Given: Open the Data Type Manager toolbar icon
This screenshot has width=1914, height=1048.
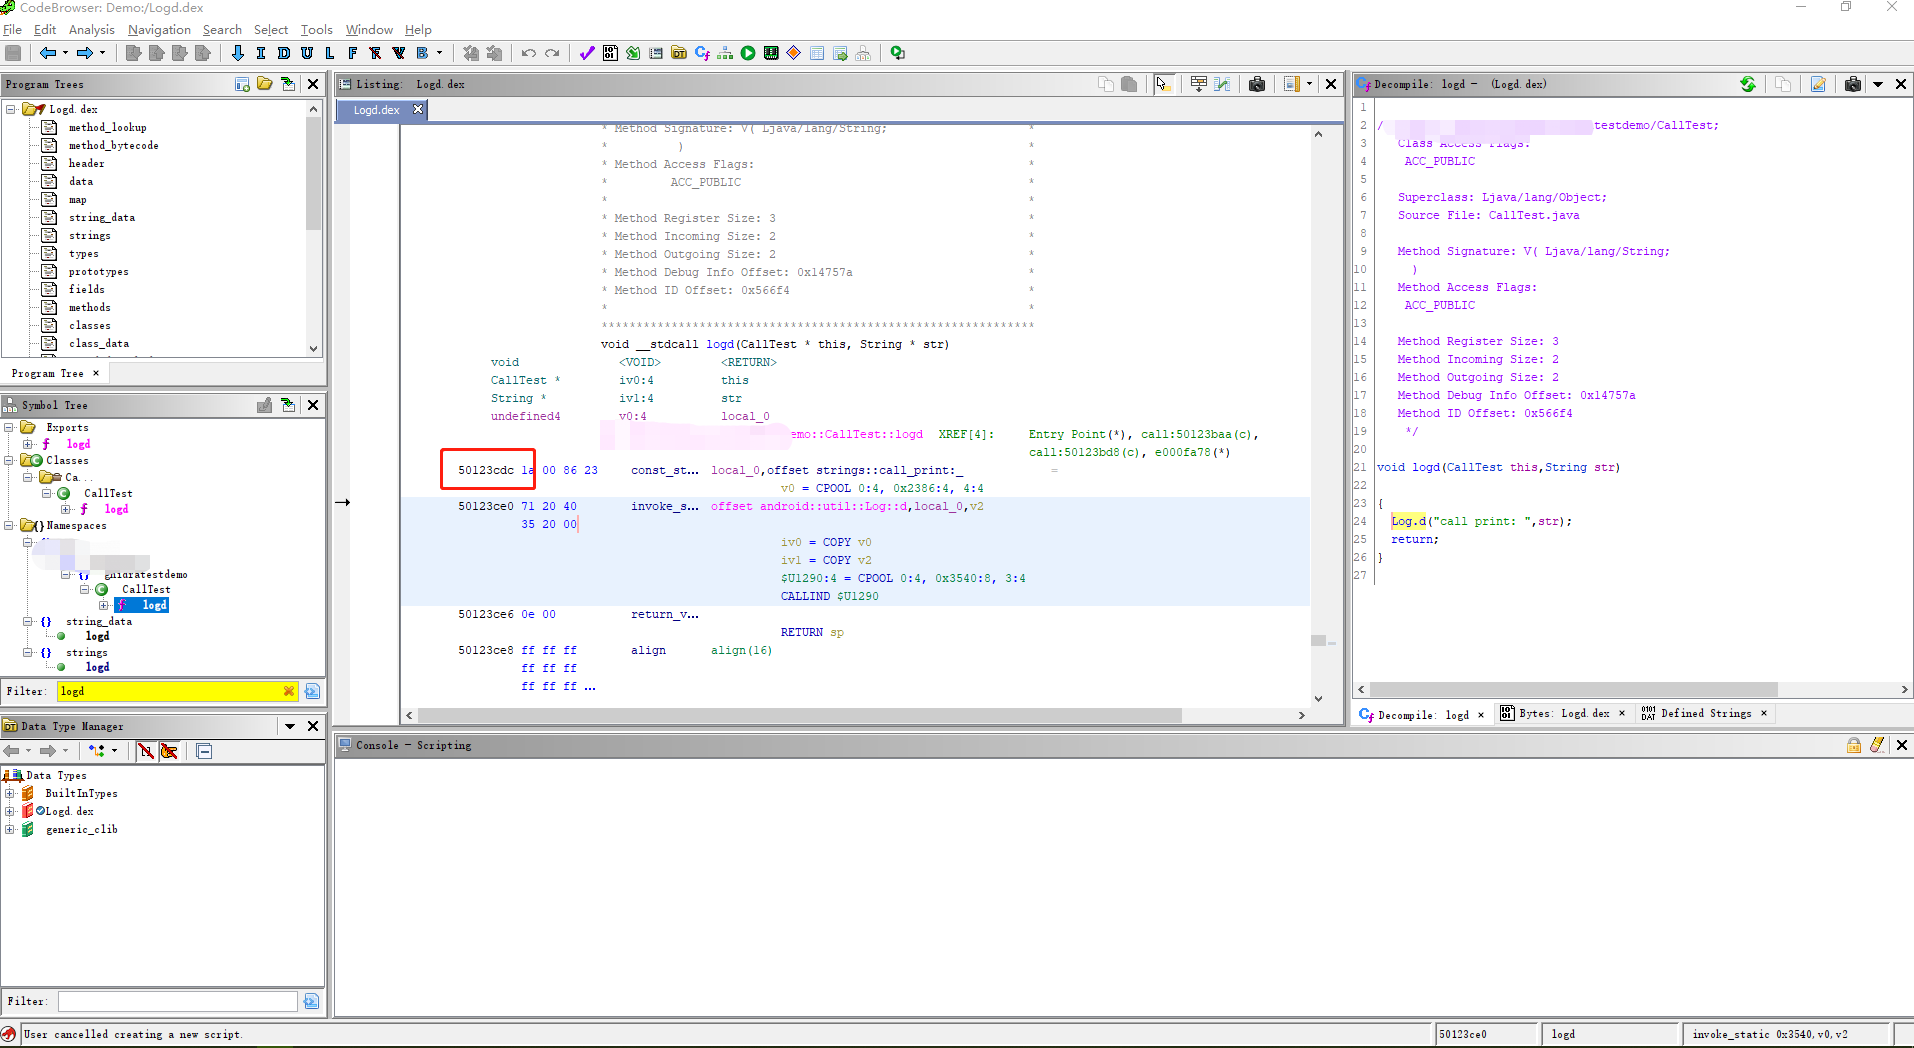Looking at the screenshot, I should pos(679,53).
